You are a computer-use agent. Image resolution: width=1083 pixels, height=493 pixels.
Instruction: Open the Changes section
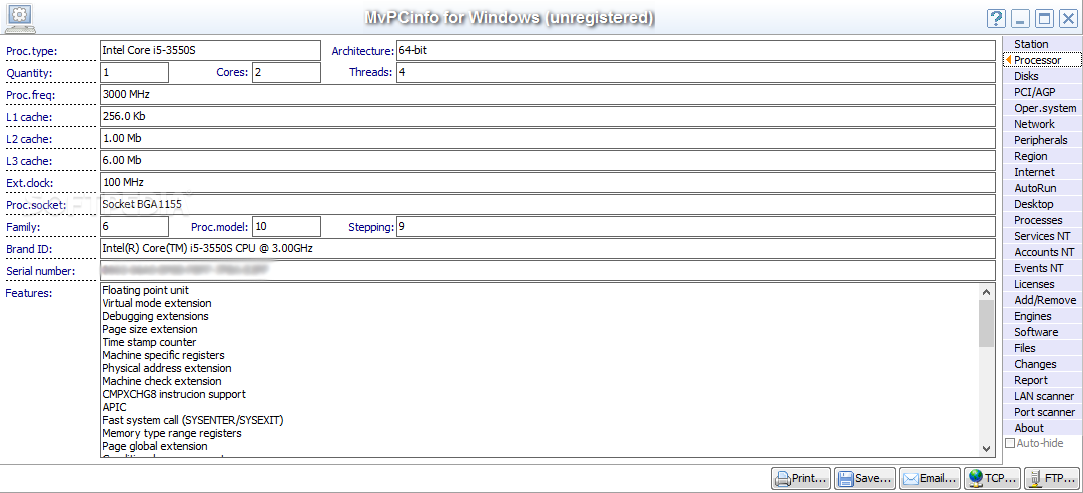1042,364
